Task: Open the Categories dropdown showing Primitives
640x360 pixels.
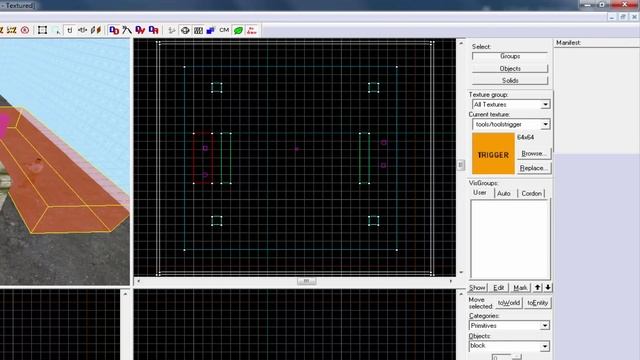Action: click(x=509, y=326)
